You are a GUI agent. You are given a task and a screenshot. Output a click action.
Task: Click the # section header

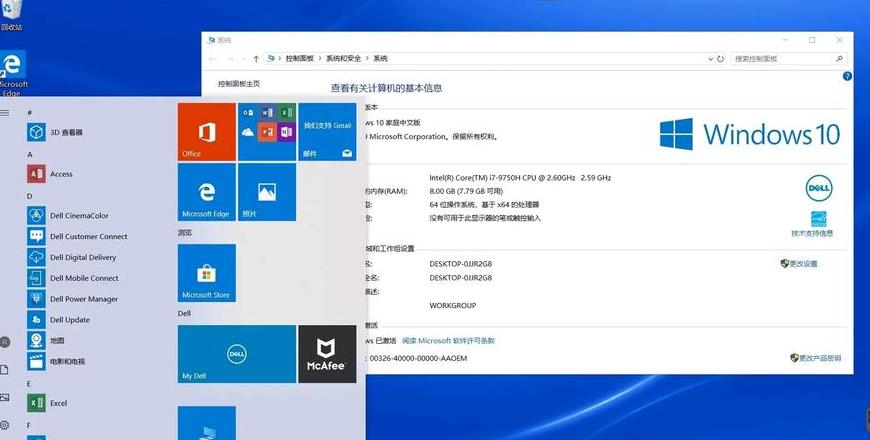[30, 113]
